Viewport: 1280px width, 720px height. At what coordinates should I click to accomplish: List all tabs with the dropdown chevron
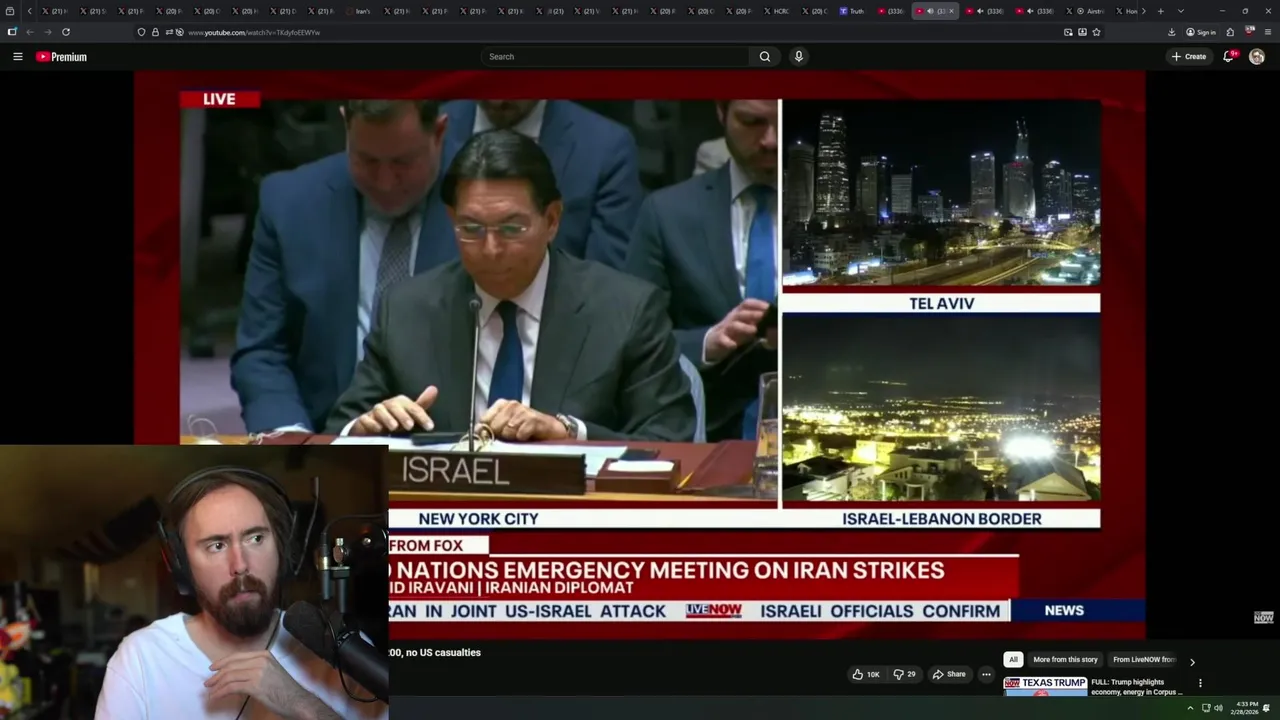pos(1181,11)
